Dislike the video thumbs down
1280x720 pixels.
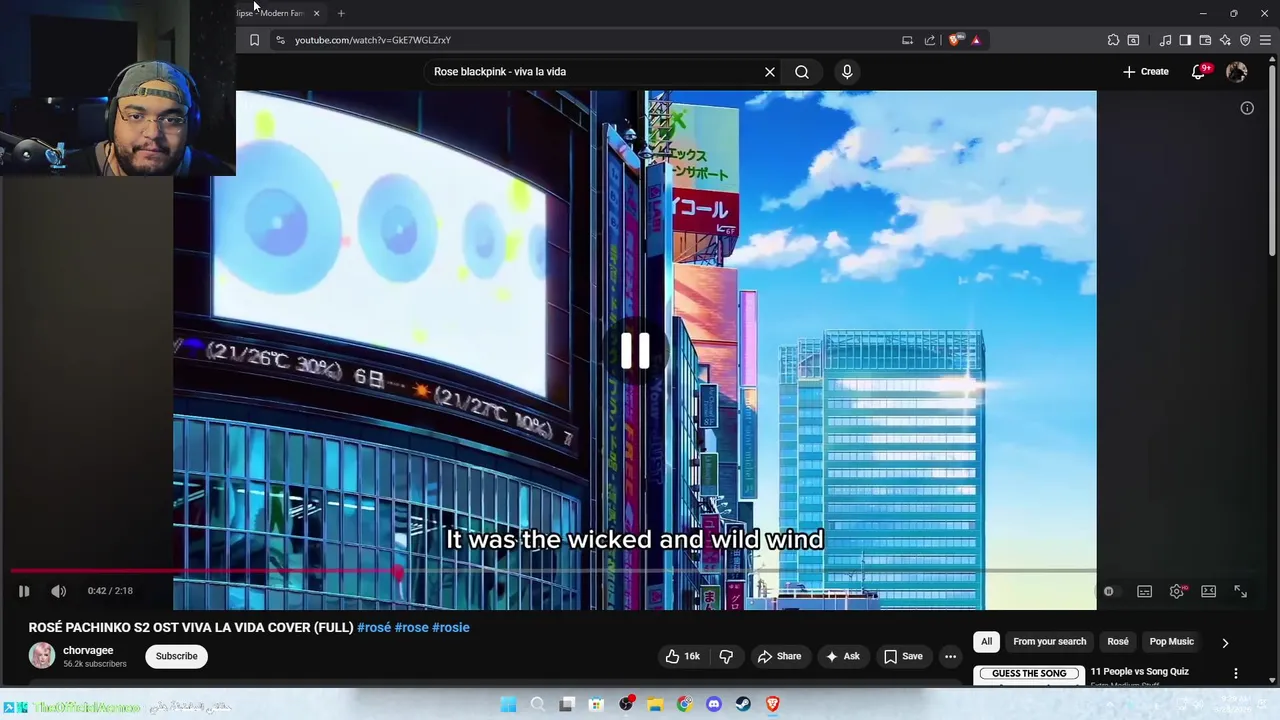point(726,656)
